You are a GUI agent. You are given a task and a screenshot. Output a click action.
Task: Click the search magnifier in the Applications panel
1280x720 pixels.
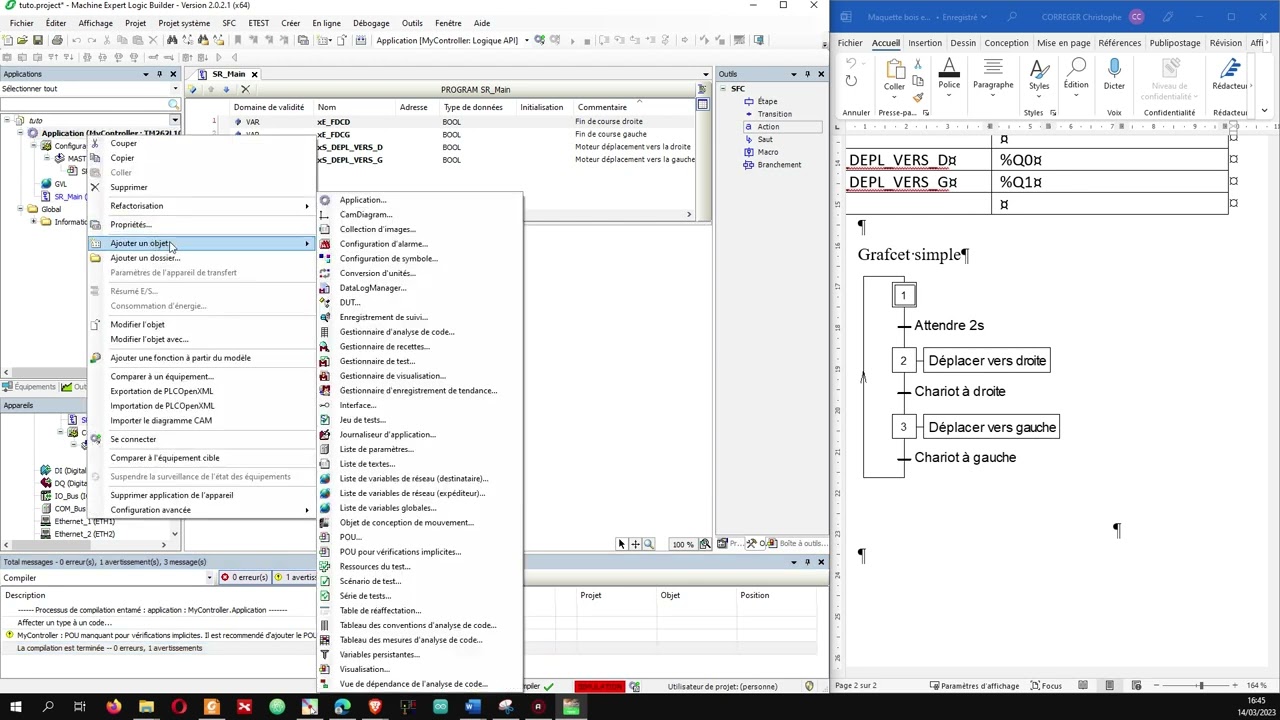click(x=174, y=104)
